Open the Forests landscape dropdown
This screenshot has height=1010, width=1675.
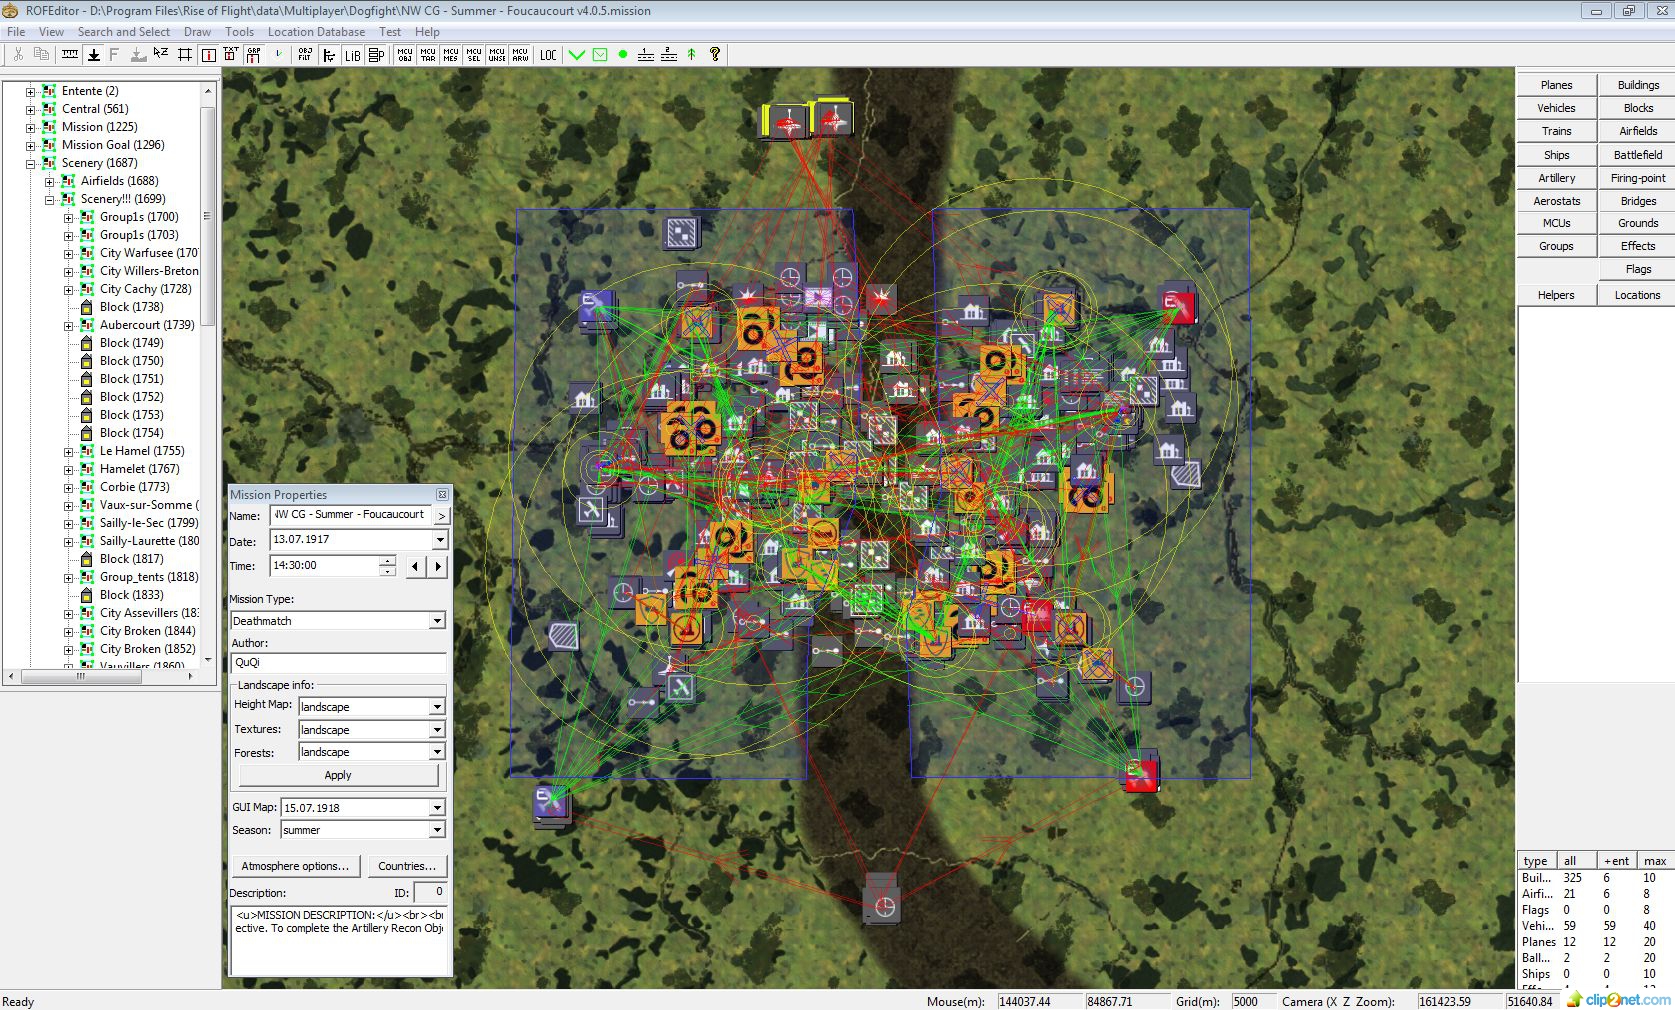[437, 752]
